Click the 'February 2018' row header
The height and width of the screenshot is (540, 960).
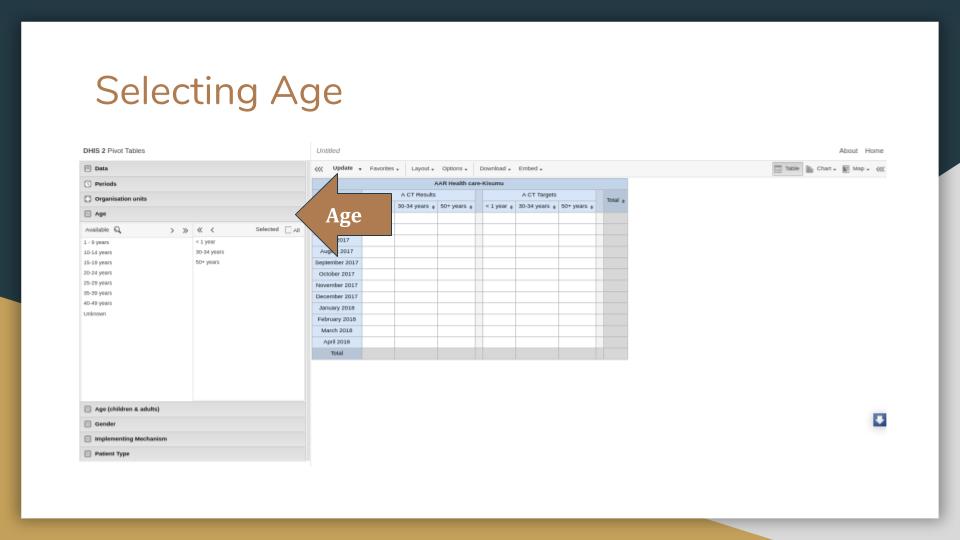(337, 320)
